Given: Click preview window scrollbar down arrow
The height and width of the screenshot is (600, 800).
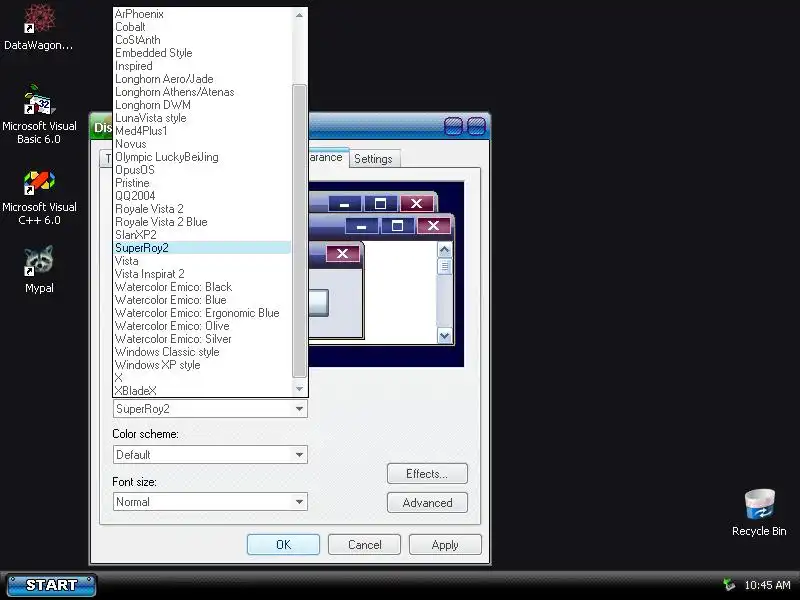Looking at the screenshot, I should tap(444, 336).
